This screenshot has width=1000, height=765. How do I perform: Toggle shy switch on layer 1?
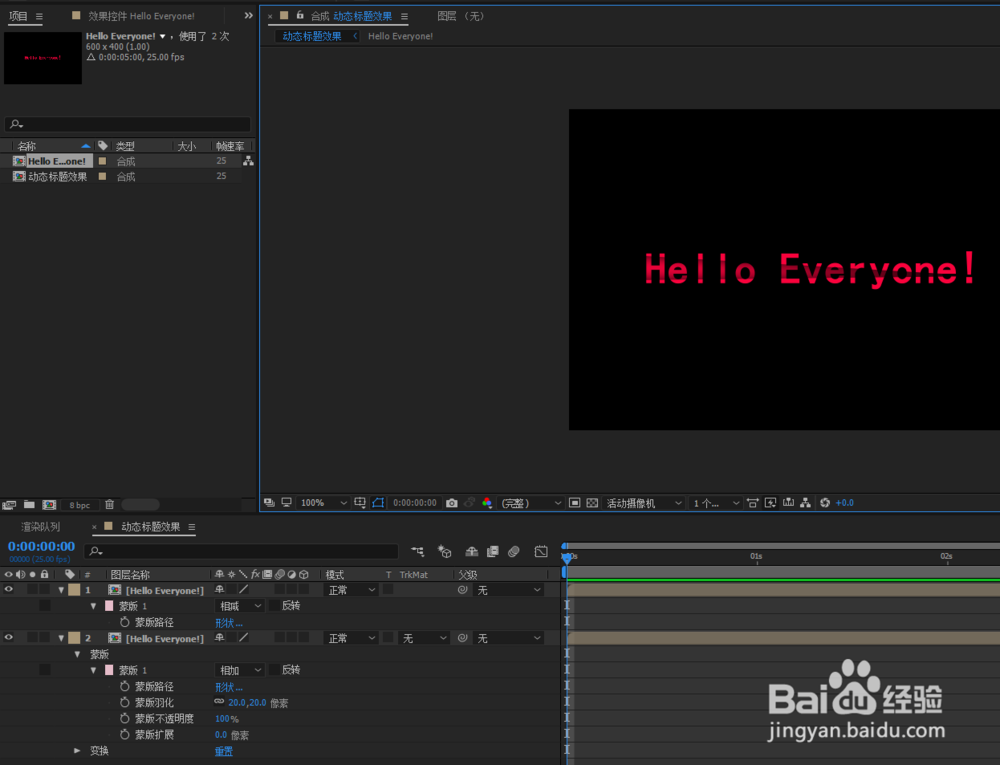[219, 590]
